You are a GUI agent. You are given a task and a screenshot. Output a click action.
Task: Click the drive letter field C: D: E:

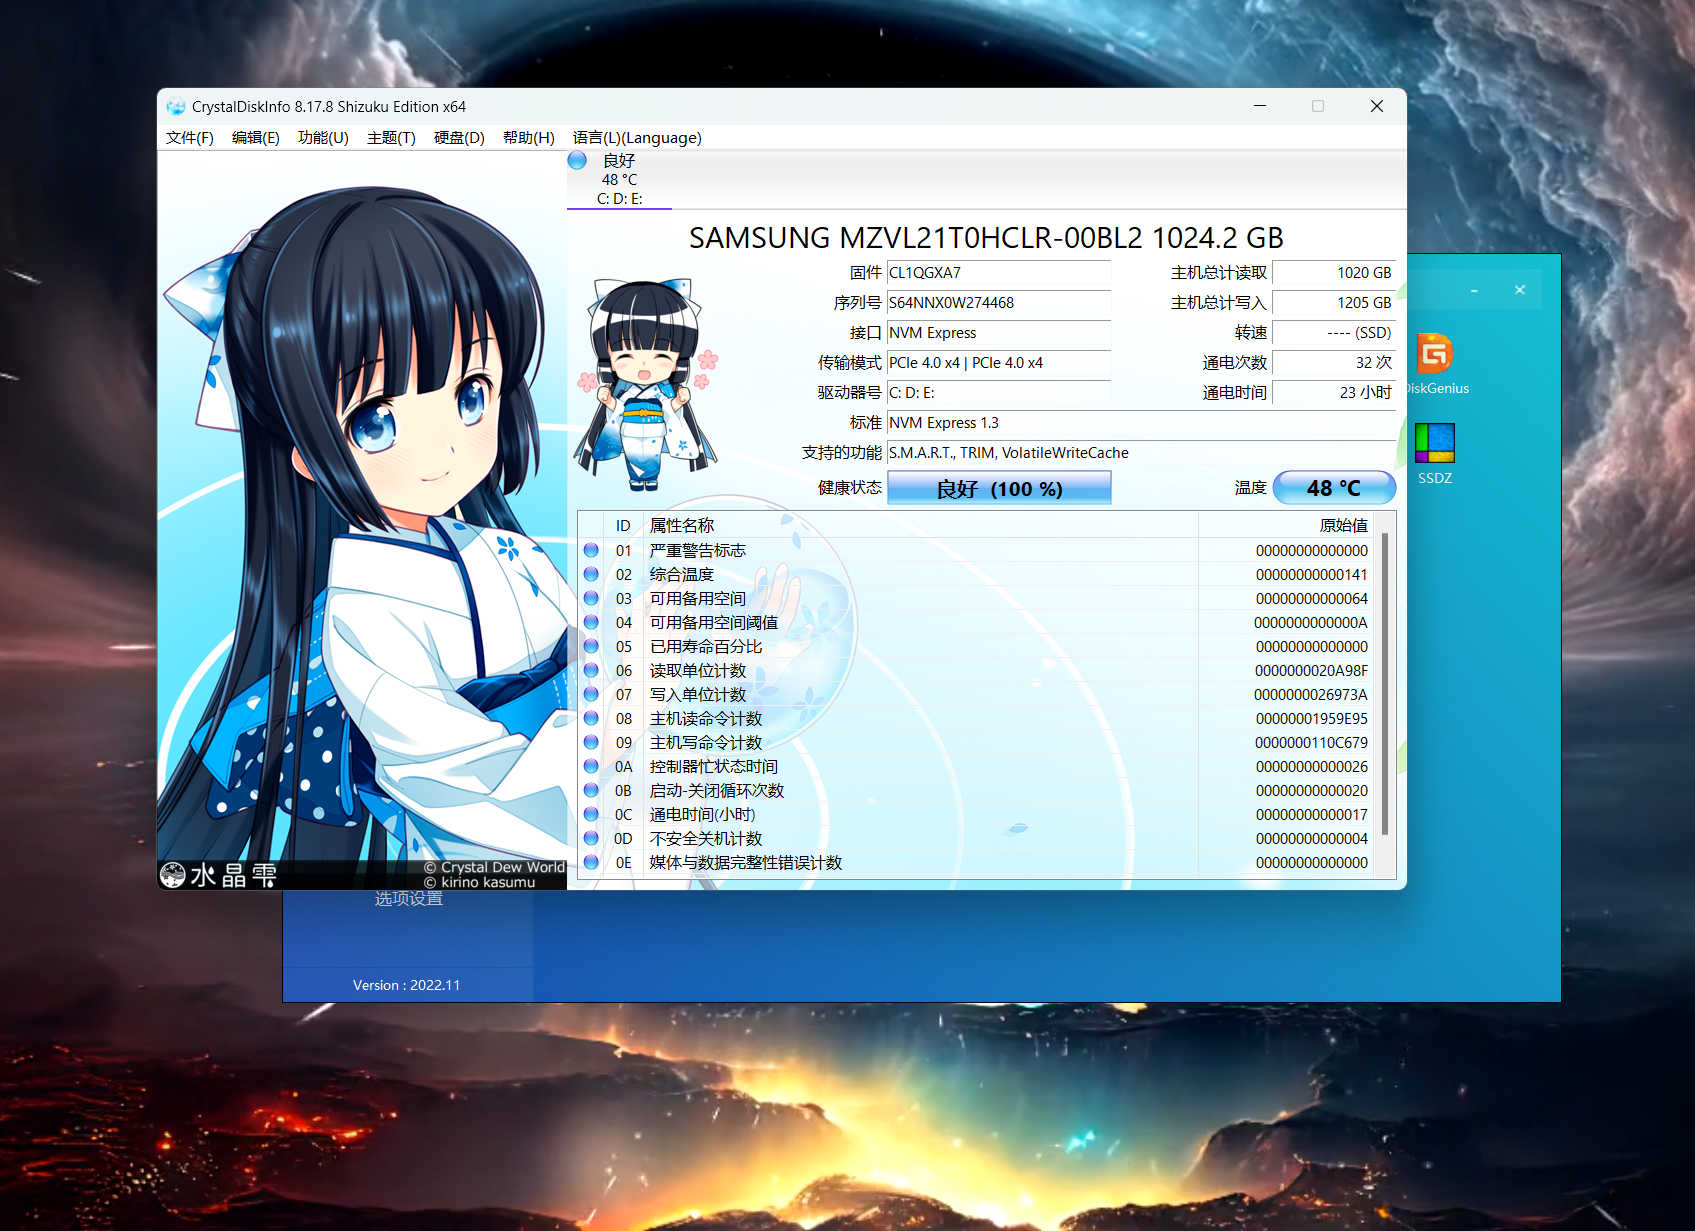(x=999, y=393)
